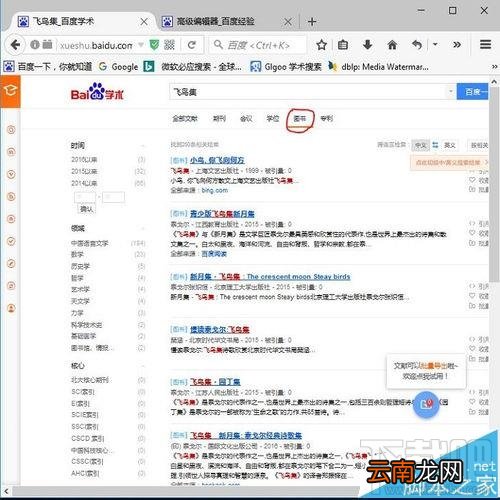Select the 期刊 category tab

point(219,118)
